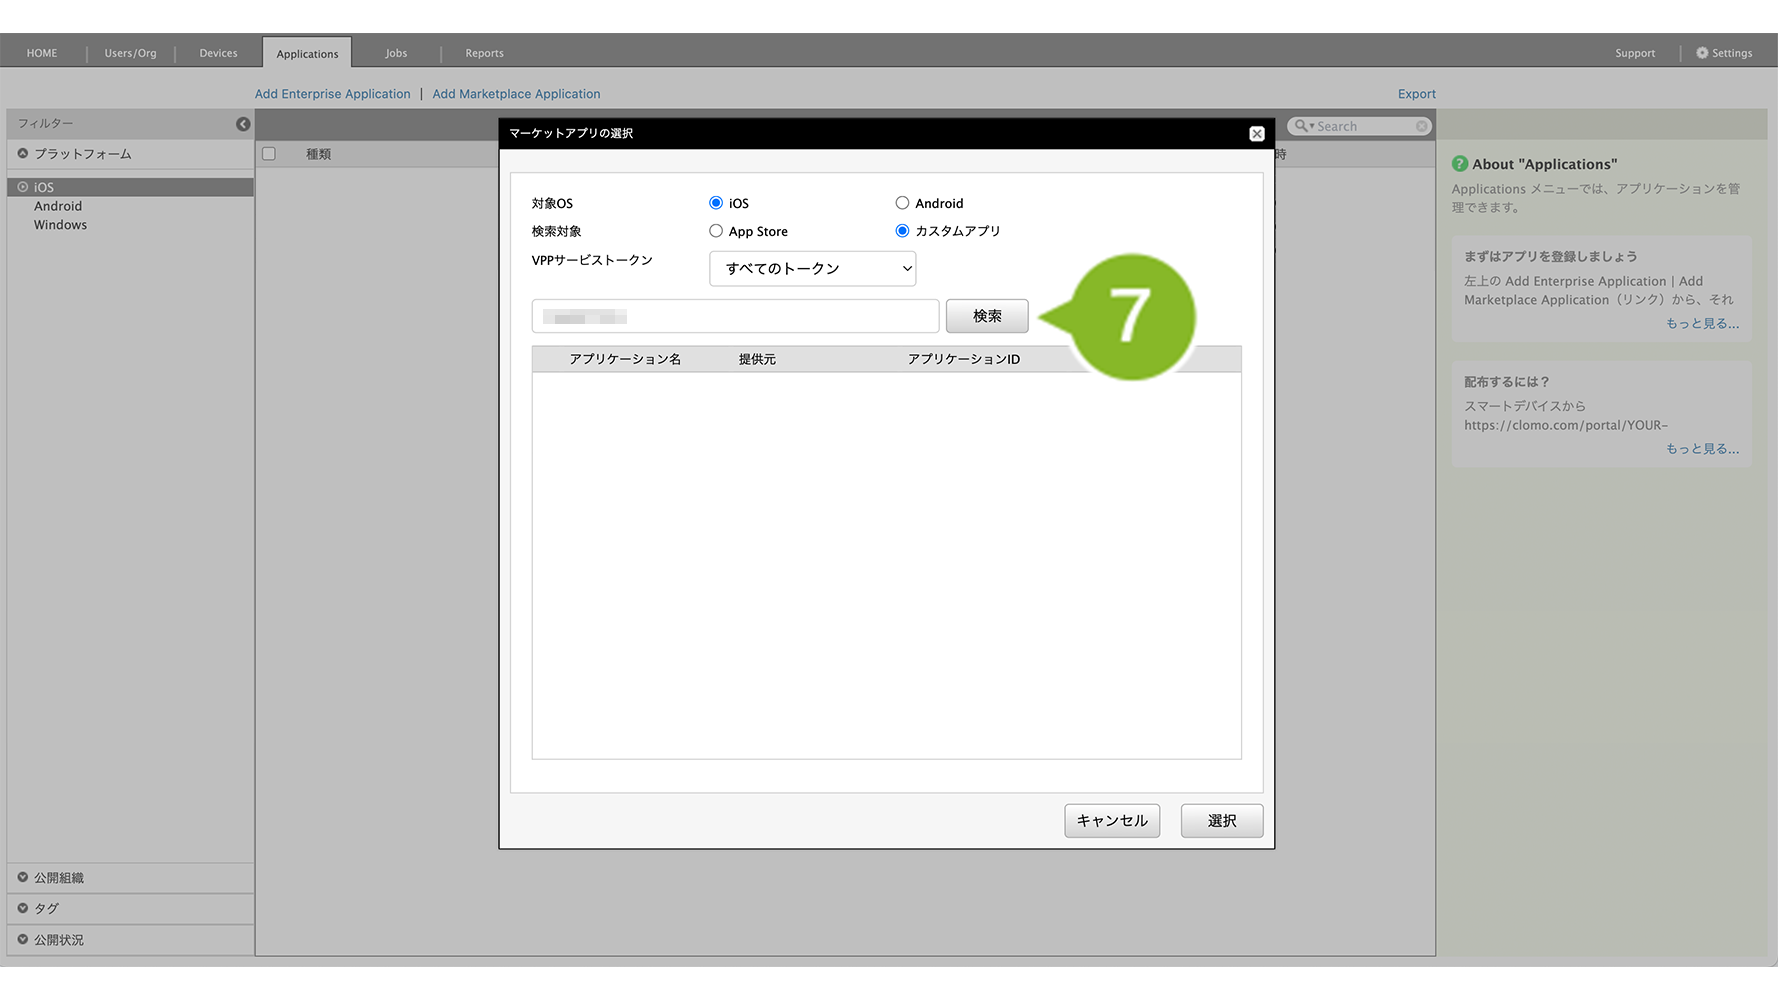Expand the タグ filter section
Screen dimensions: 1778x1000
click(23, 908)
